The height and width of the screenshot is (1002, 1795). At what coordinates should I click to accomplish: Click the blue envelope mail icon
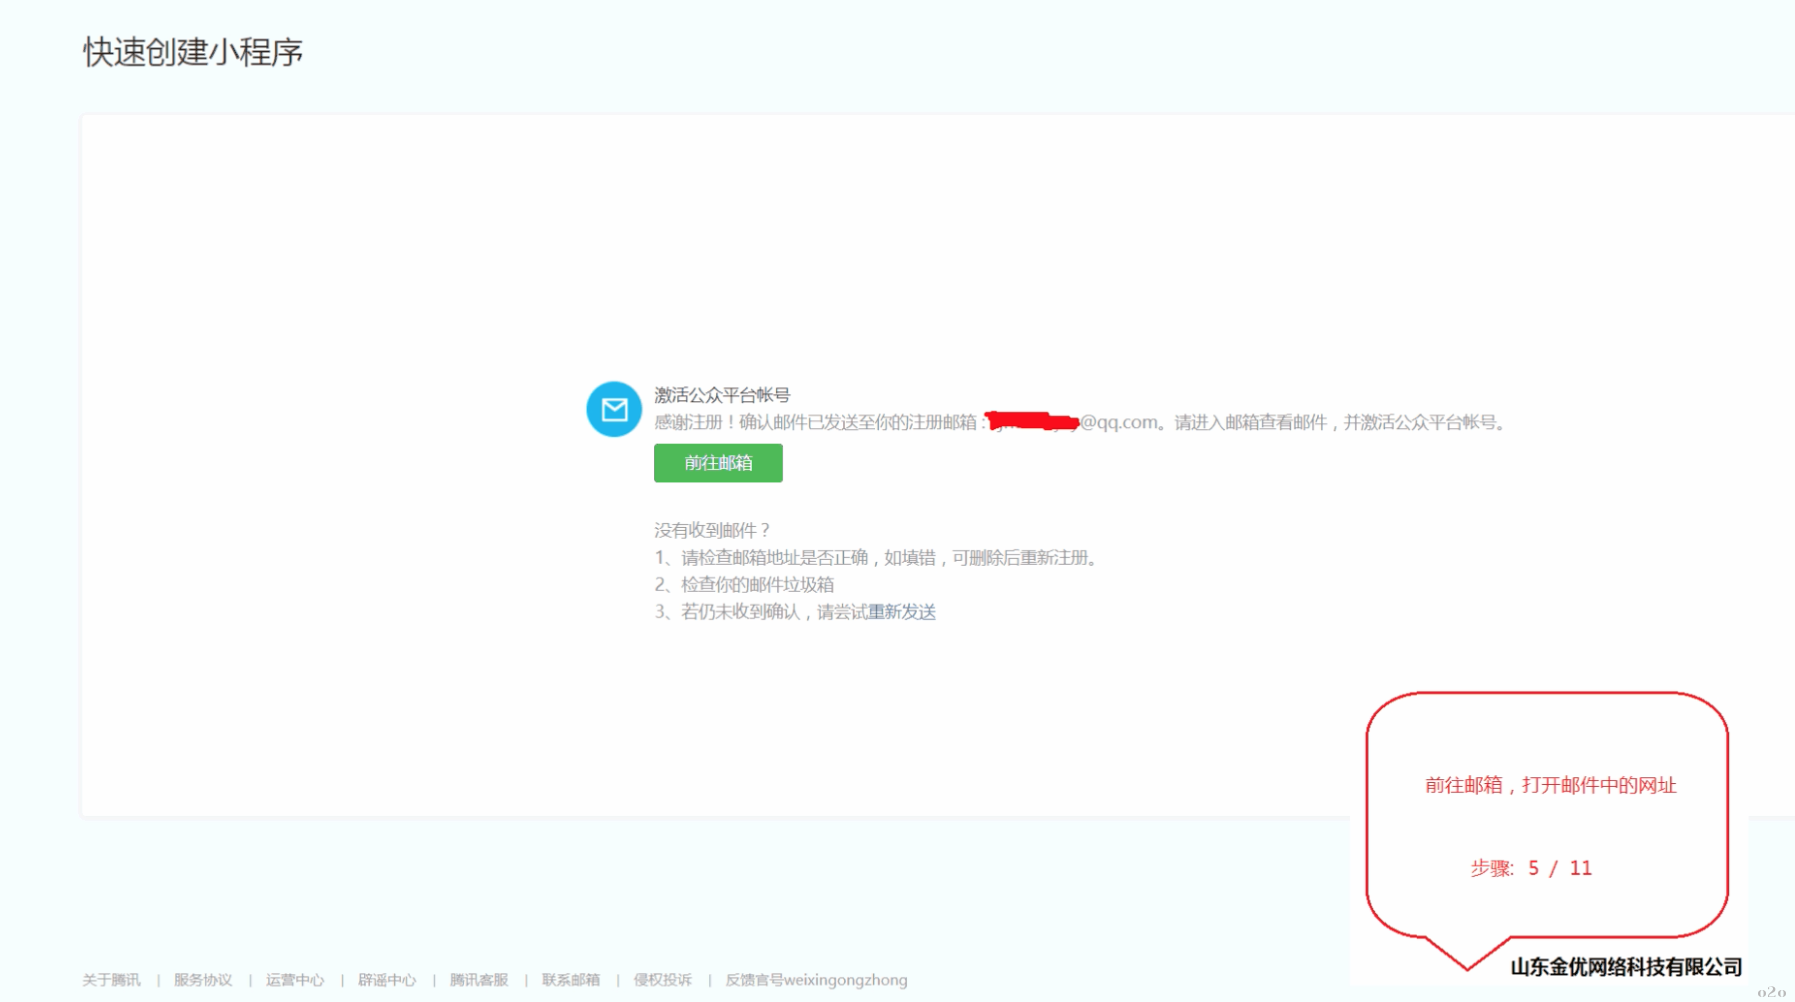tap(613, 409)
